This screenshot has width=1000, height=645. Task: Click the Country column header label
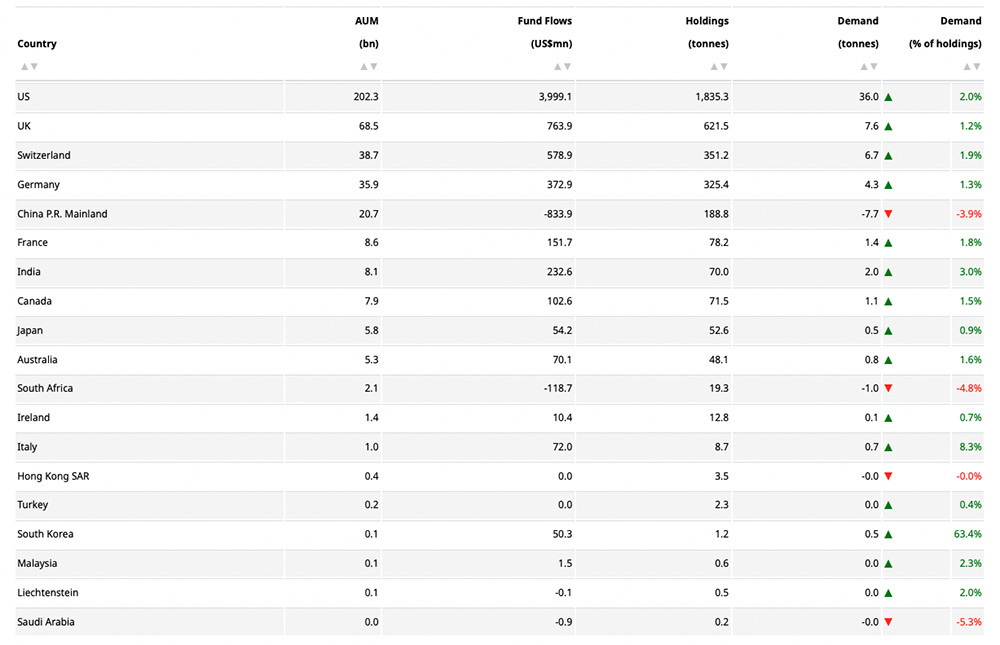pyautogui.click(x=37, y=44)
